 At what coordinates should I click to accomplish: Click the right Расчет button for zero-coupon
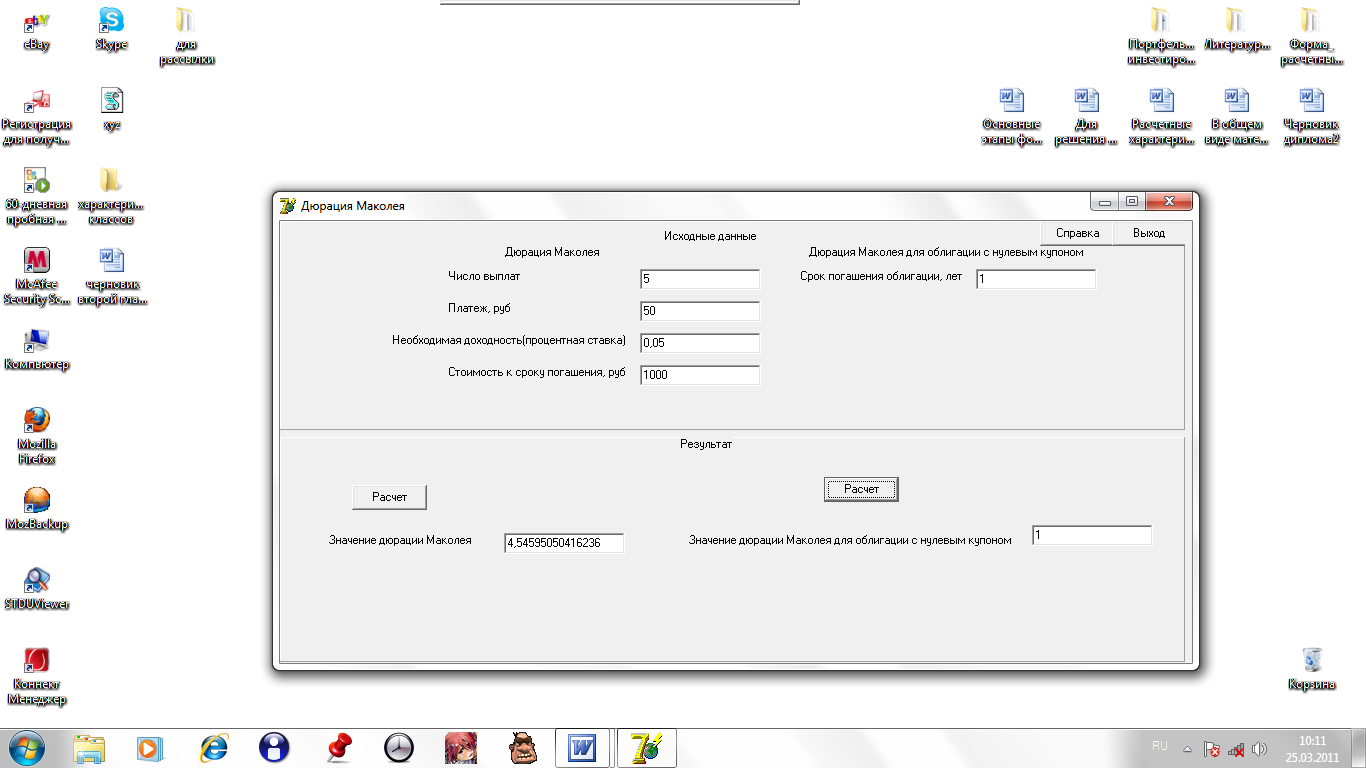click(861, 489)
